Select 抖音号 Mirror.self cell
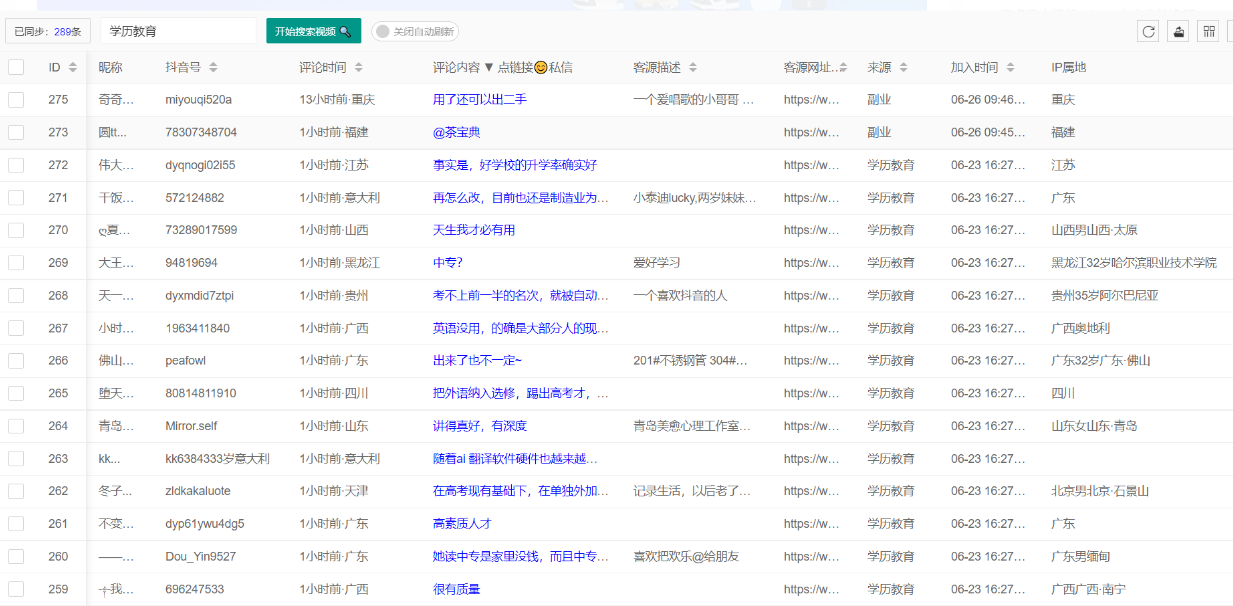Screen dimensions: 1233x606 (x=191, y=426)
